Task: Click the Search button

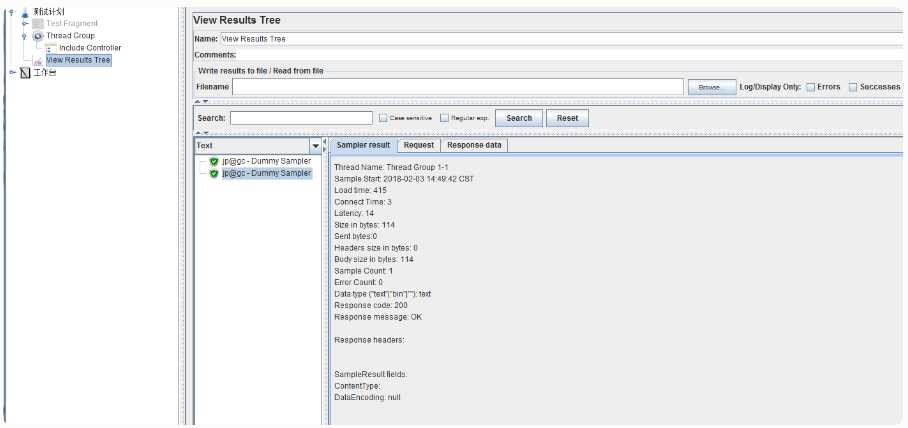Action: [x=519, y=118]
